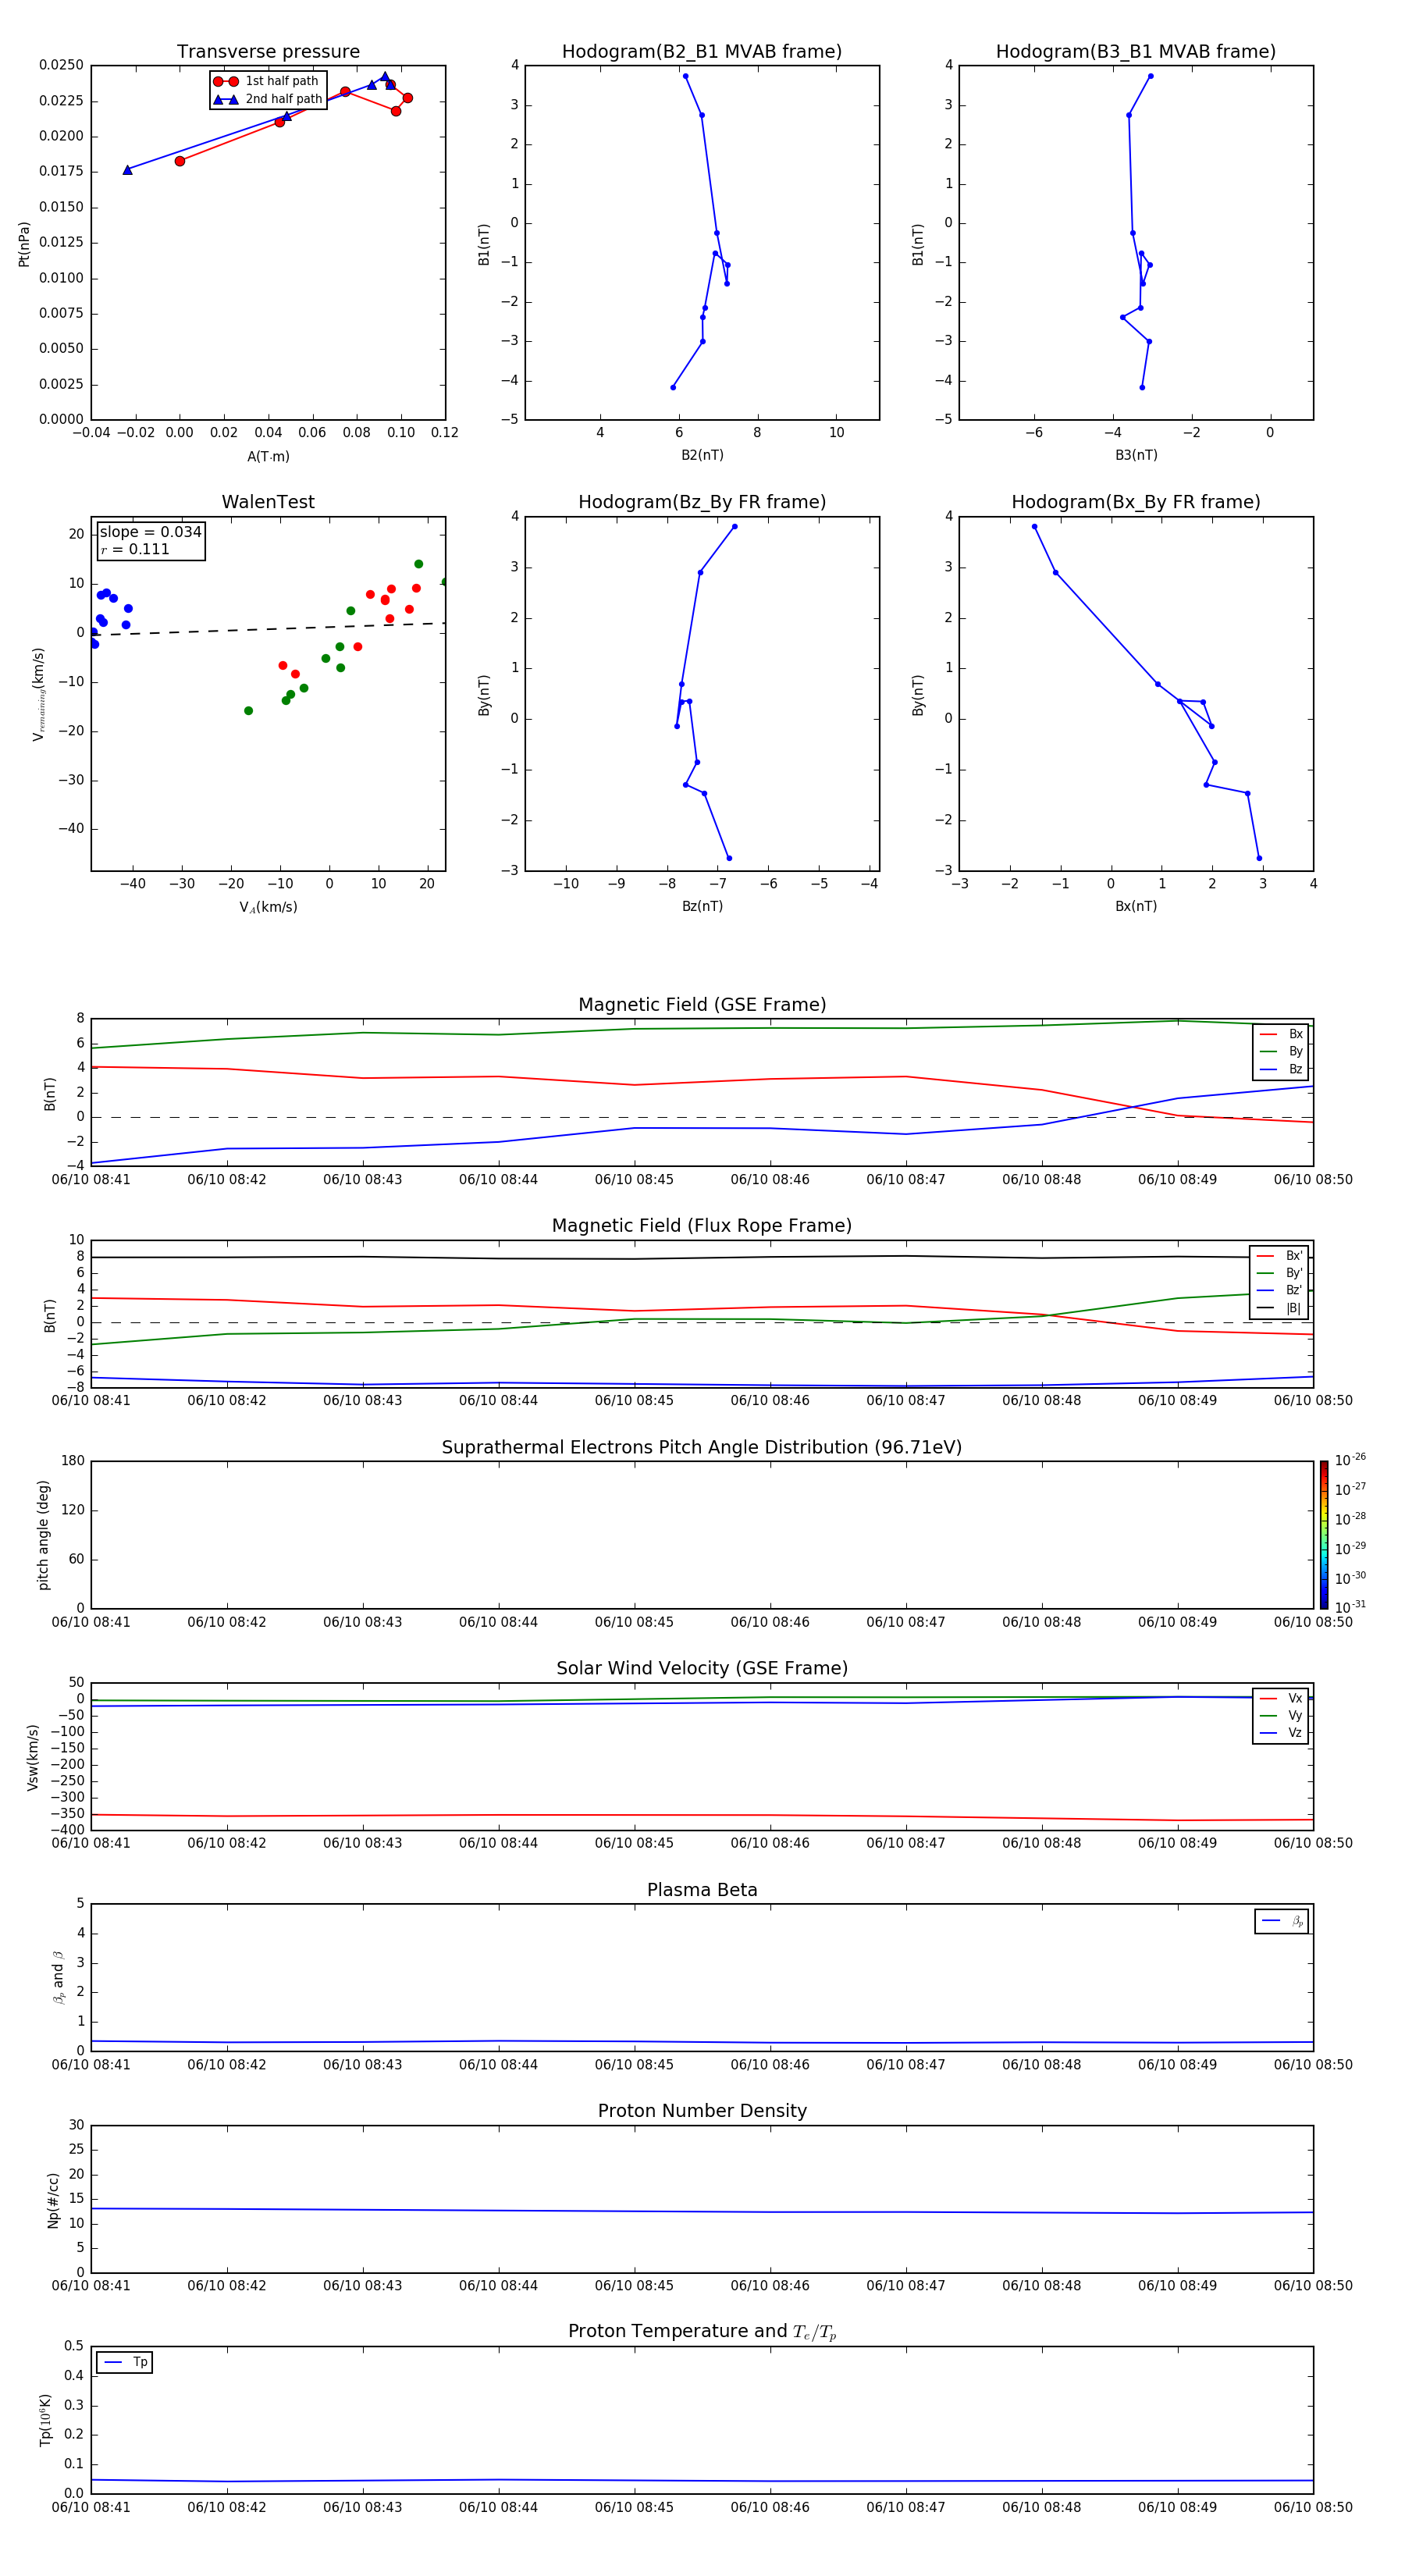
Task: Click the 'B3(nT)' x-axis label
Action: (1136, 455)
